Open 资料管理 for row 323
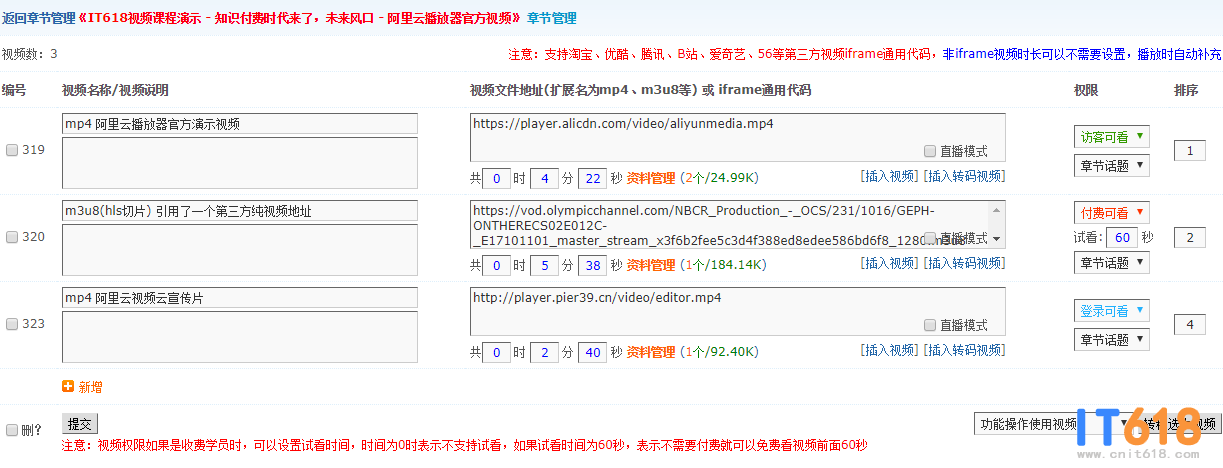The height and width of the screenshot is (468, 1223). coord(651,352)
